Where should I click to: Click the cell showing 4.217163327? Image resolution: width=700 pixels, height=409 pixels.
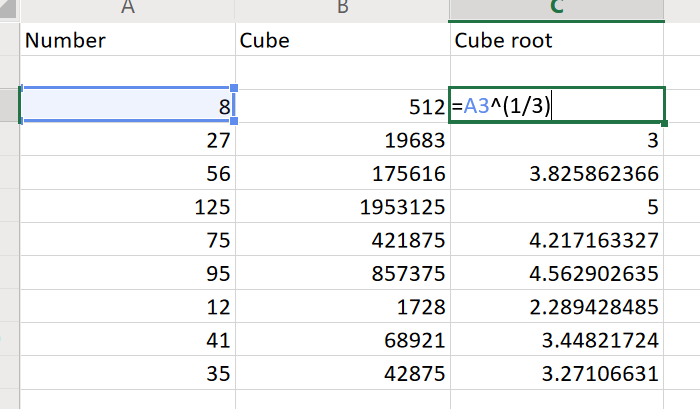click(x=556, y=242)
